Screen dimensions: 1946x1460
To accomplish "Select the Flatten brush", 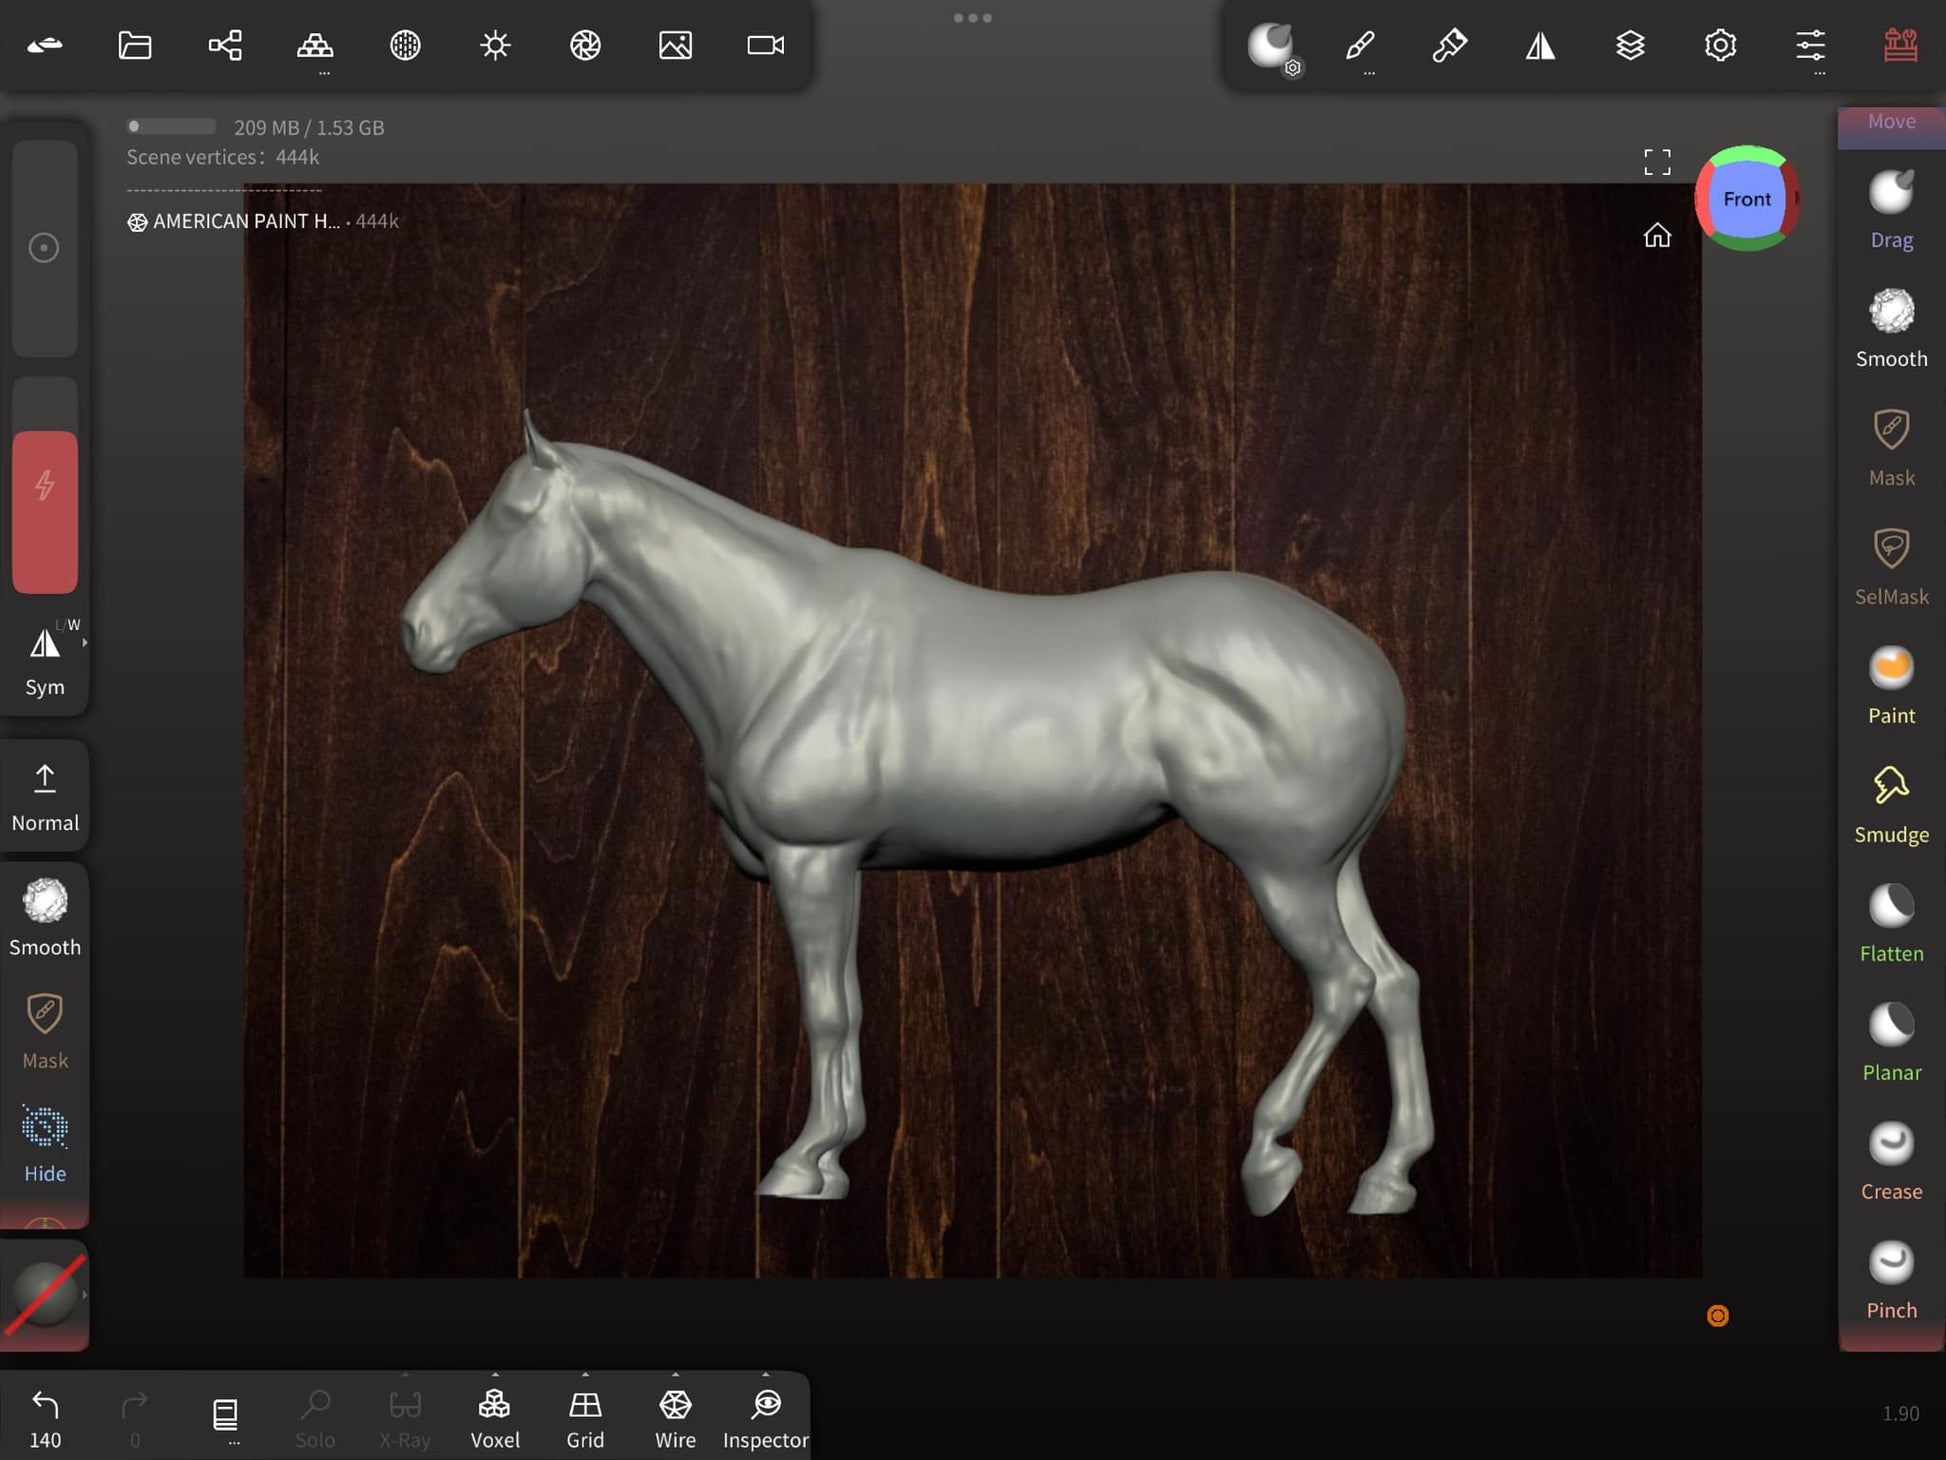I will point(1890,922).
